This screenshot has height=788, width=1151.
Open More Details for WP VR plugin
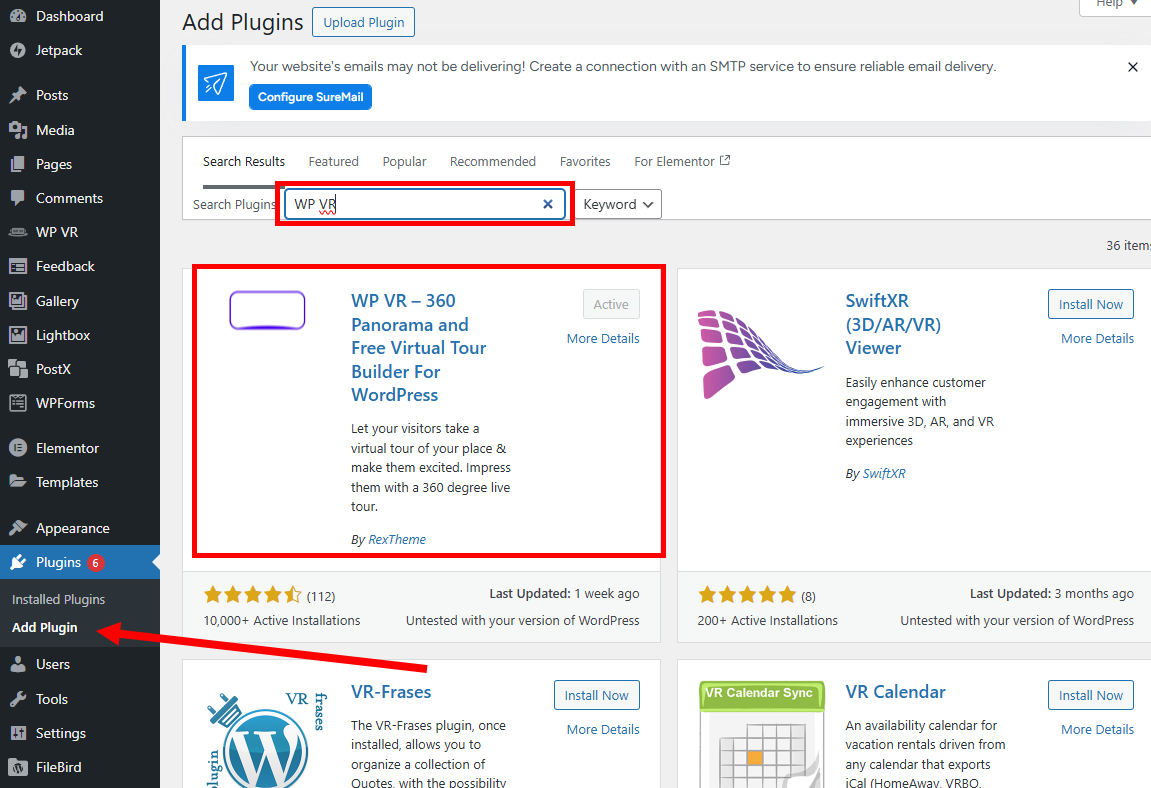(603, 339)
